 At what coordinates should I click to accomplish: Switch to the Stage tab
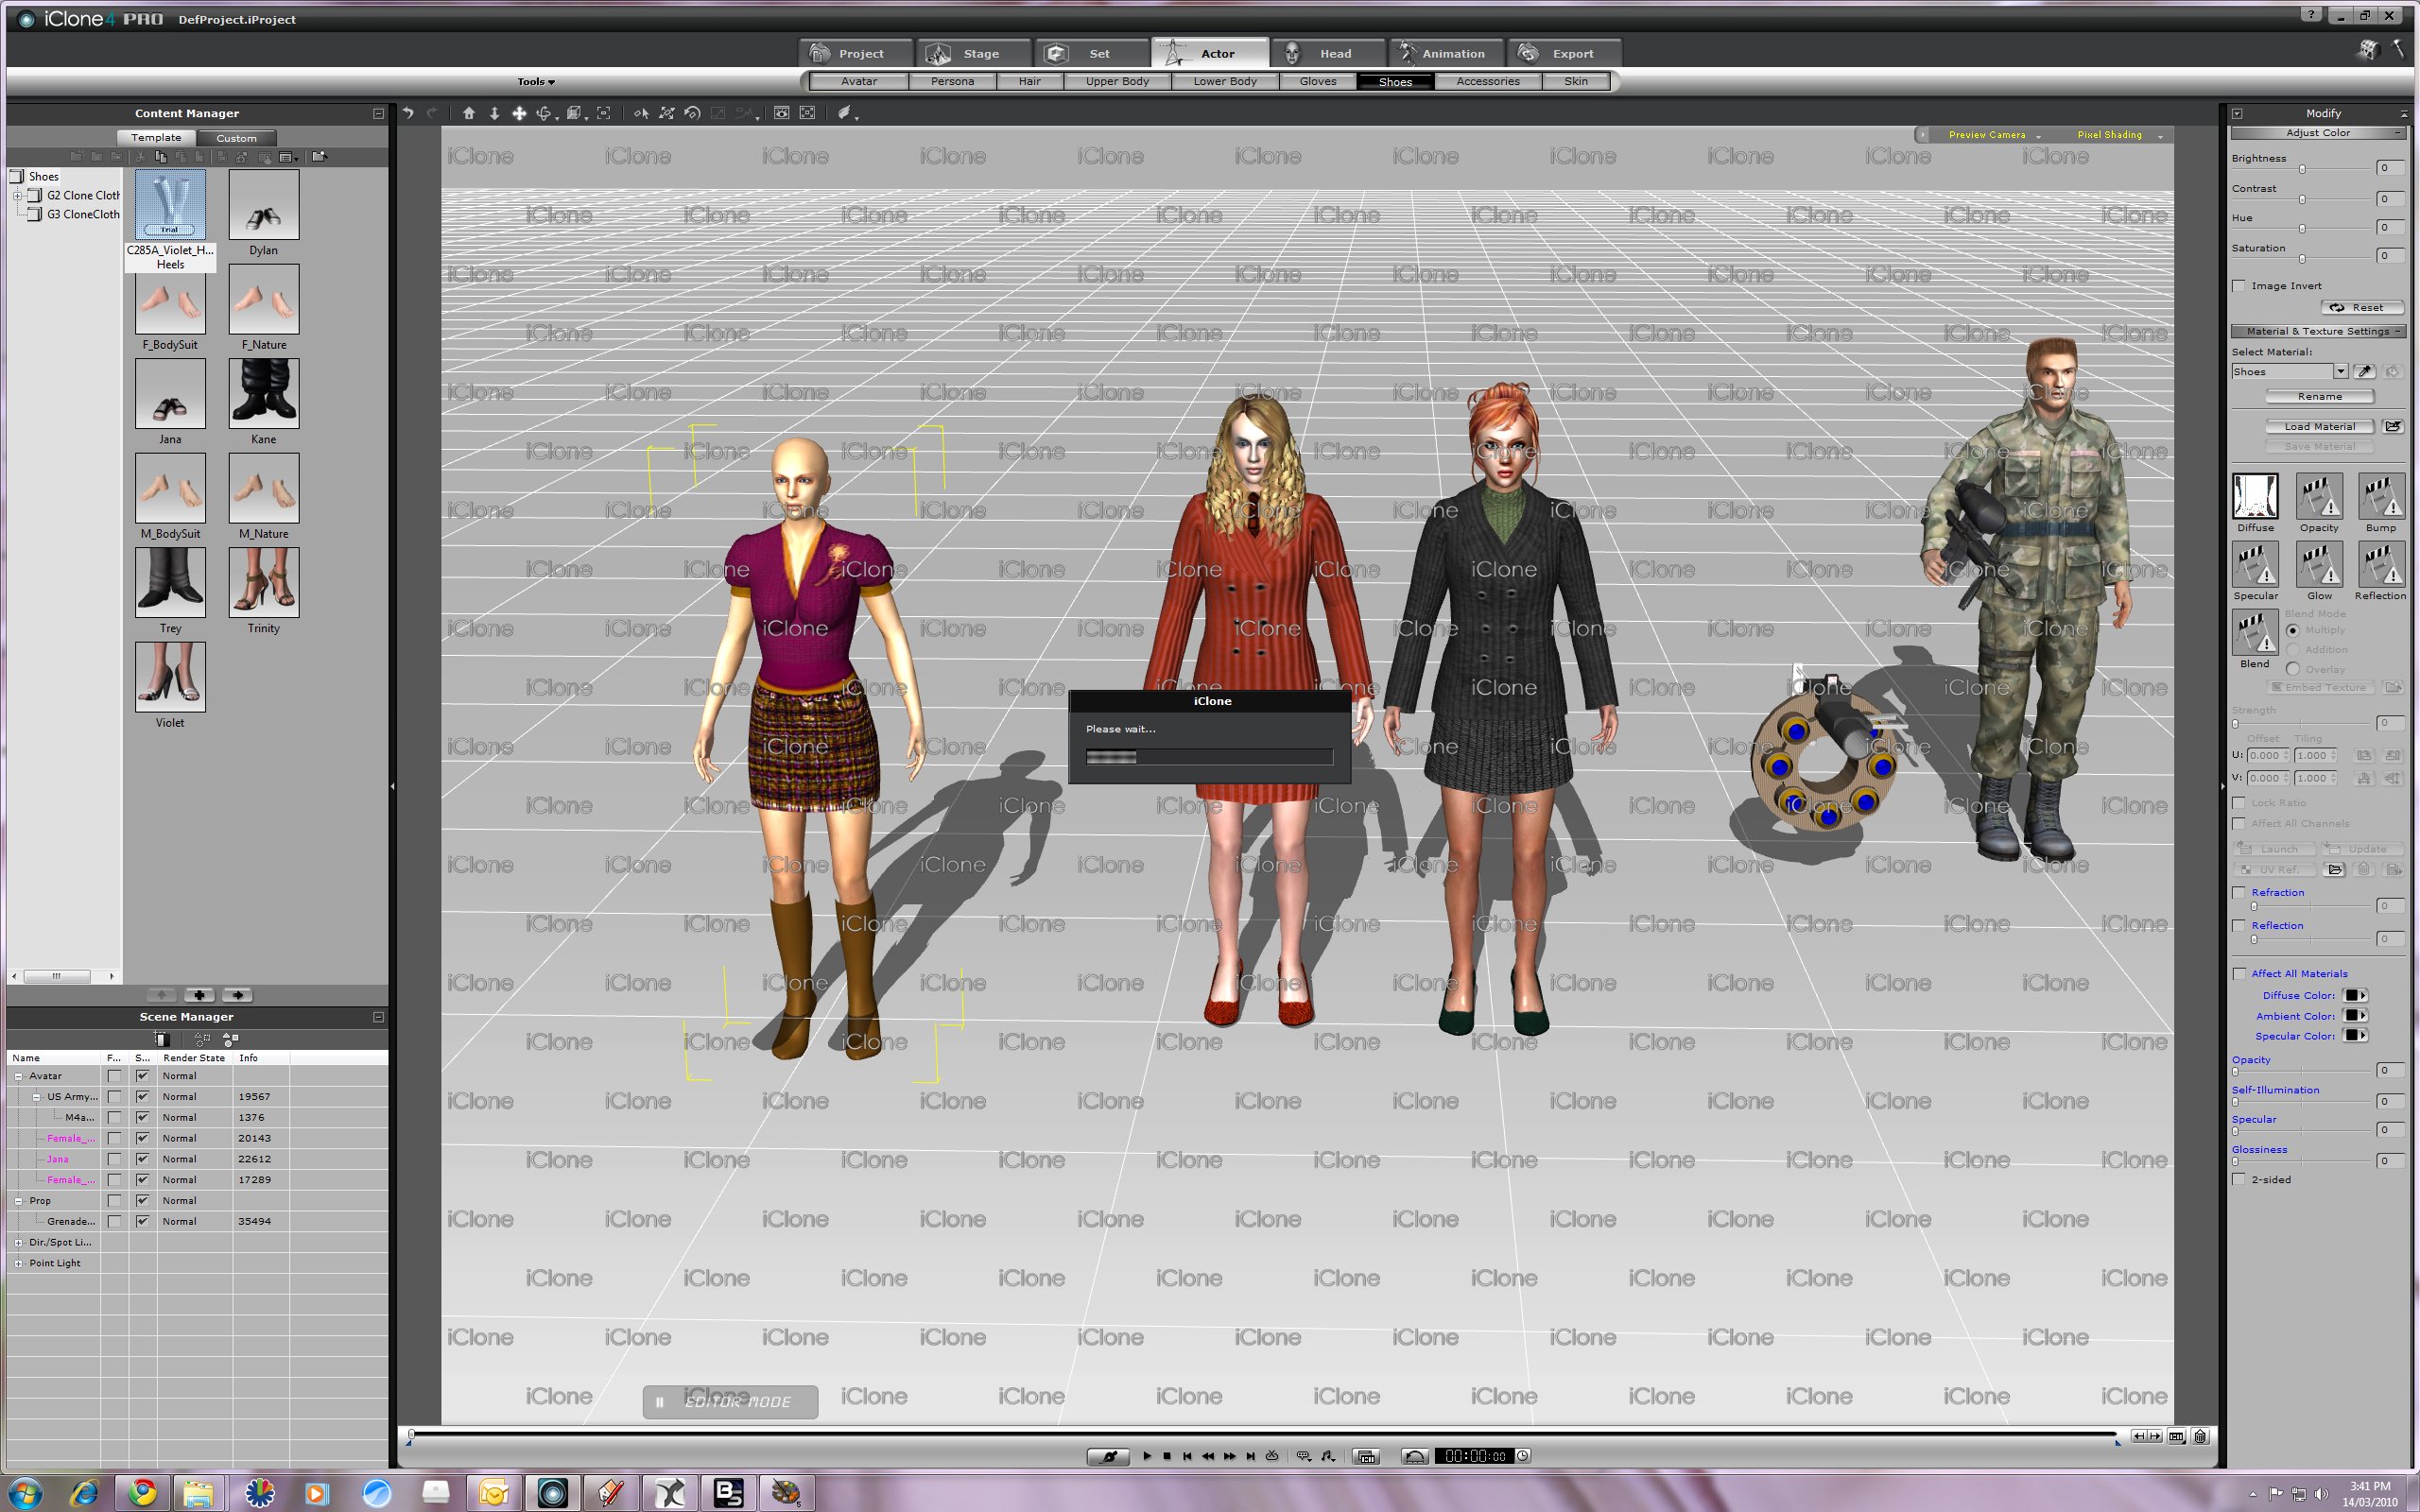(973, 53)
